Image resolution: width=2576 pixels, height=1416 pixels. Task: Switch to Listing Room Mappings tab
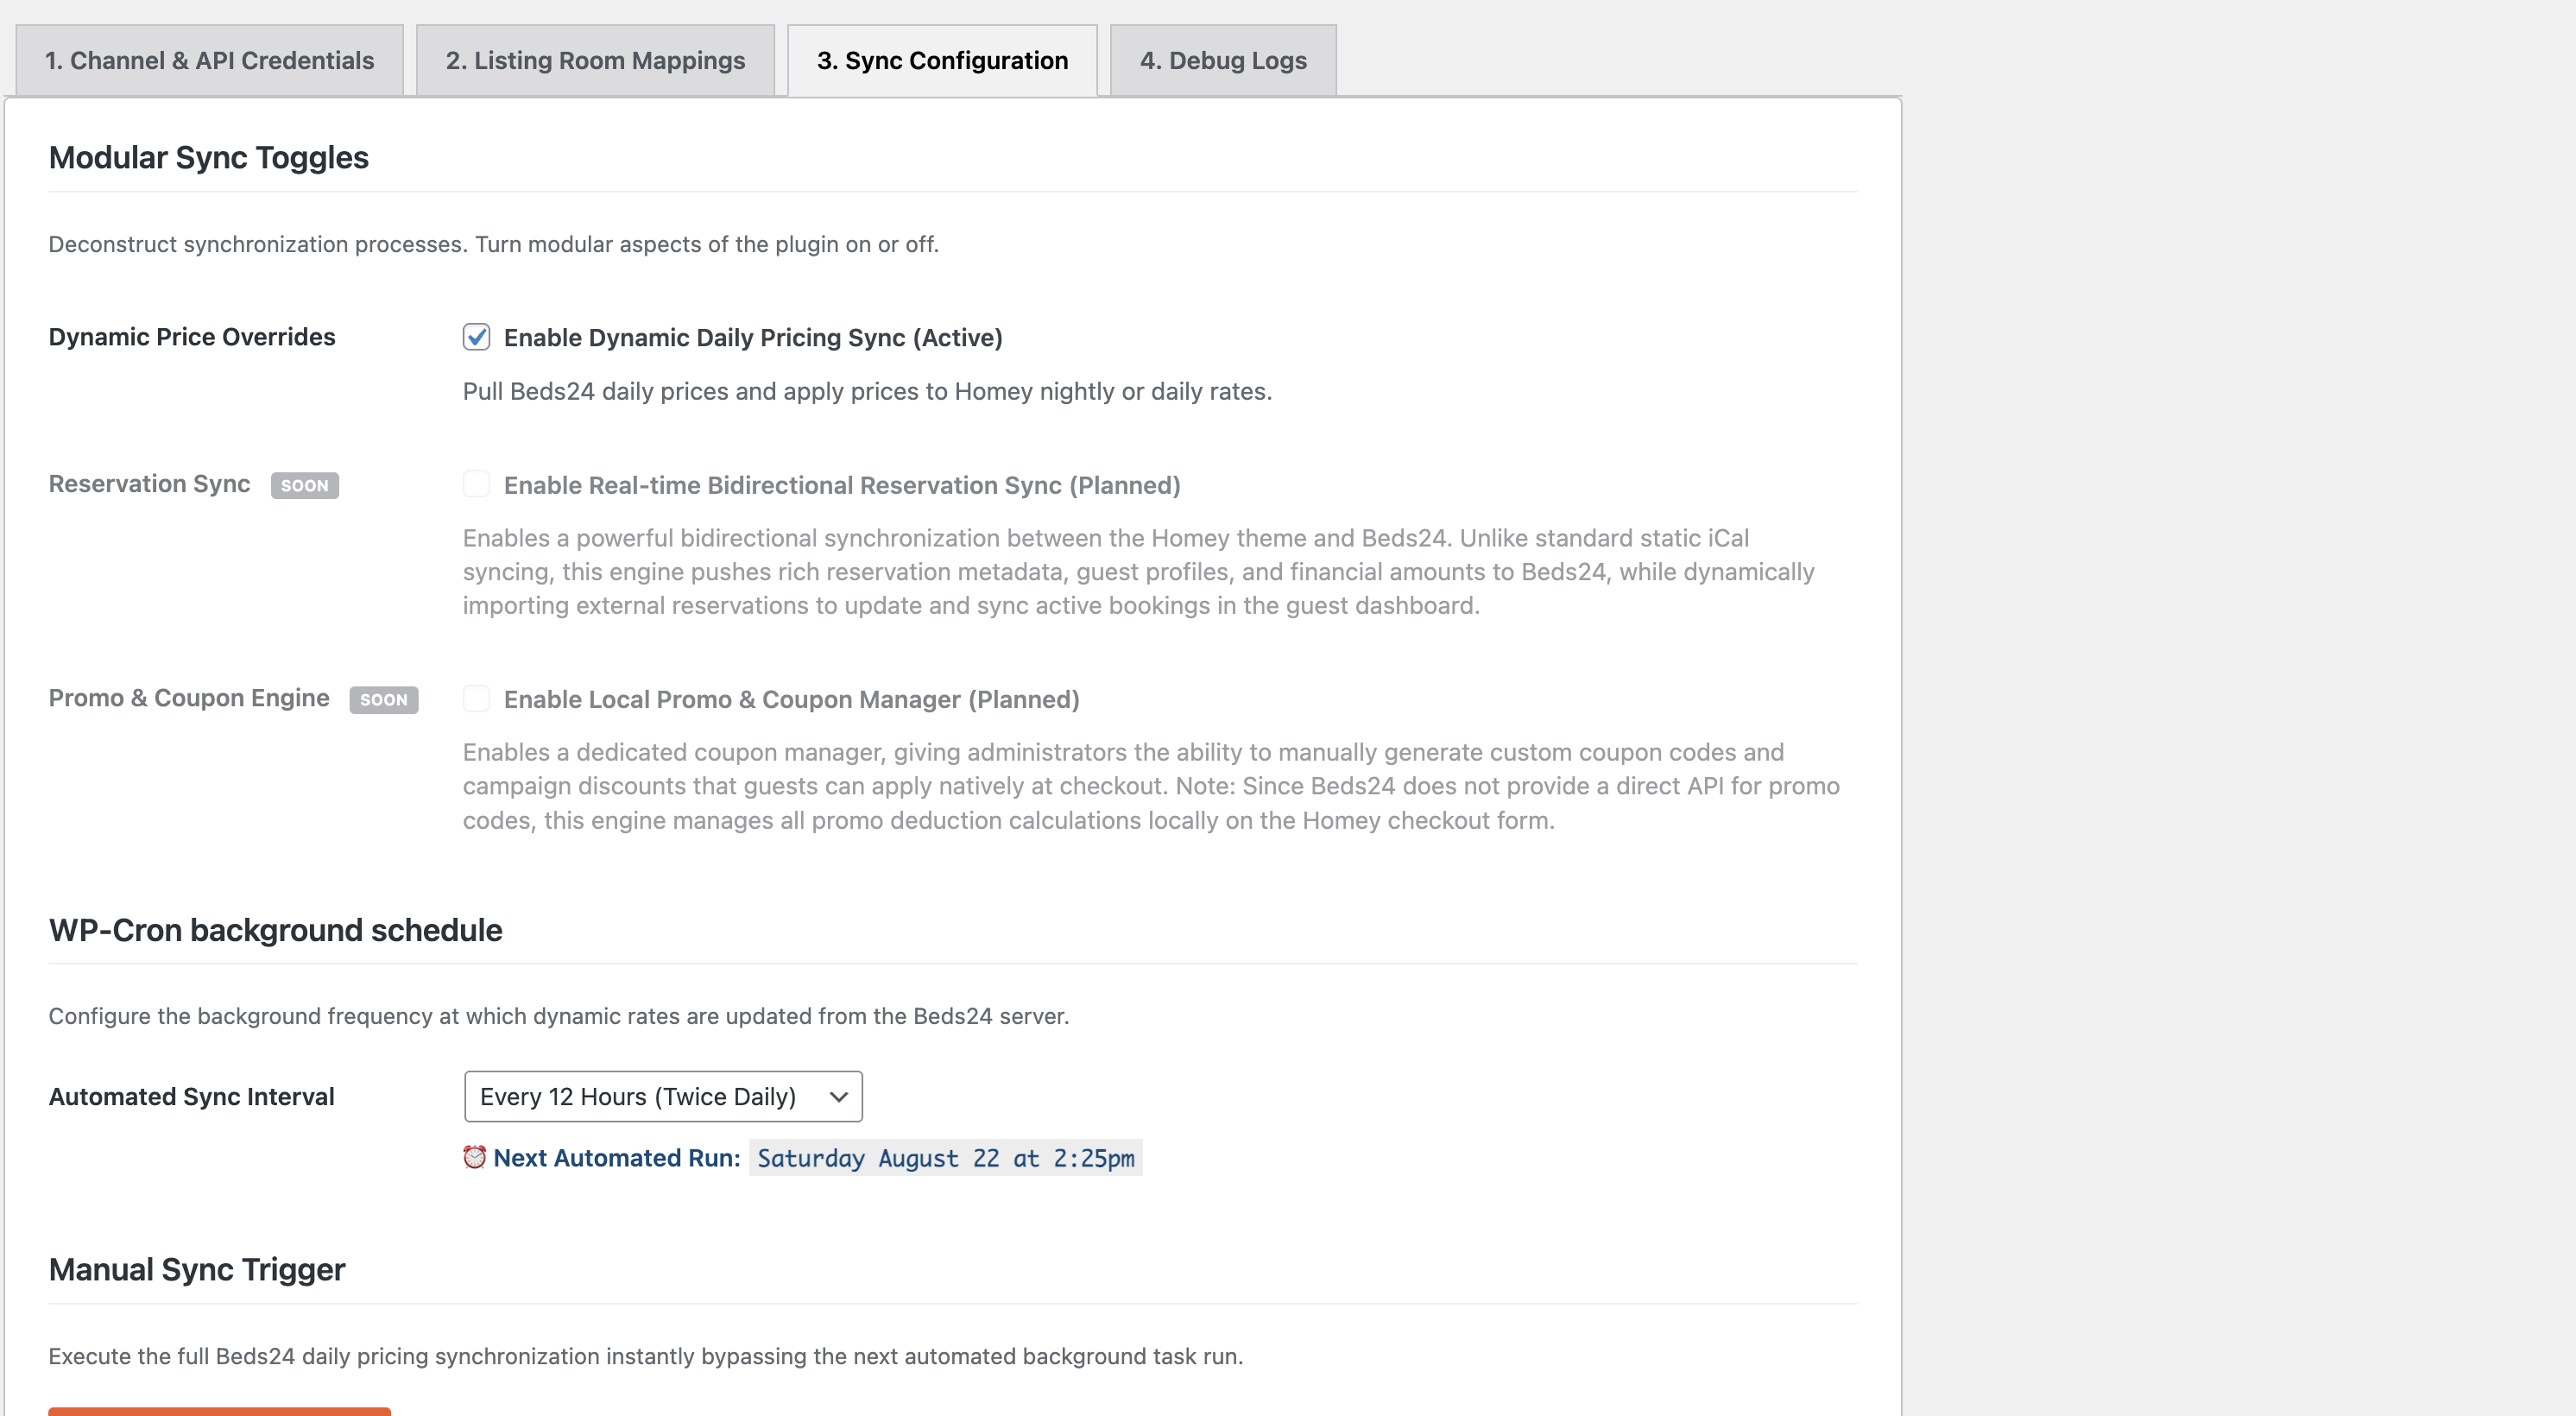click(595, 60)
